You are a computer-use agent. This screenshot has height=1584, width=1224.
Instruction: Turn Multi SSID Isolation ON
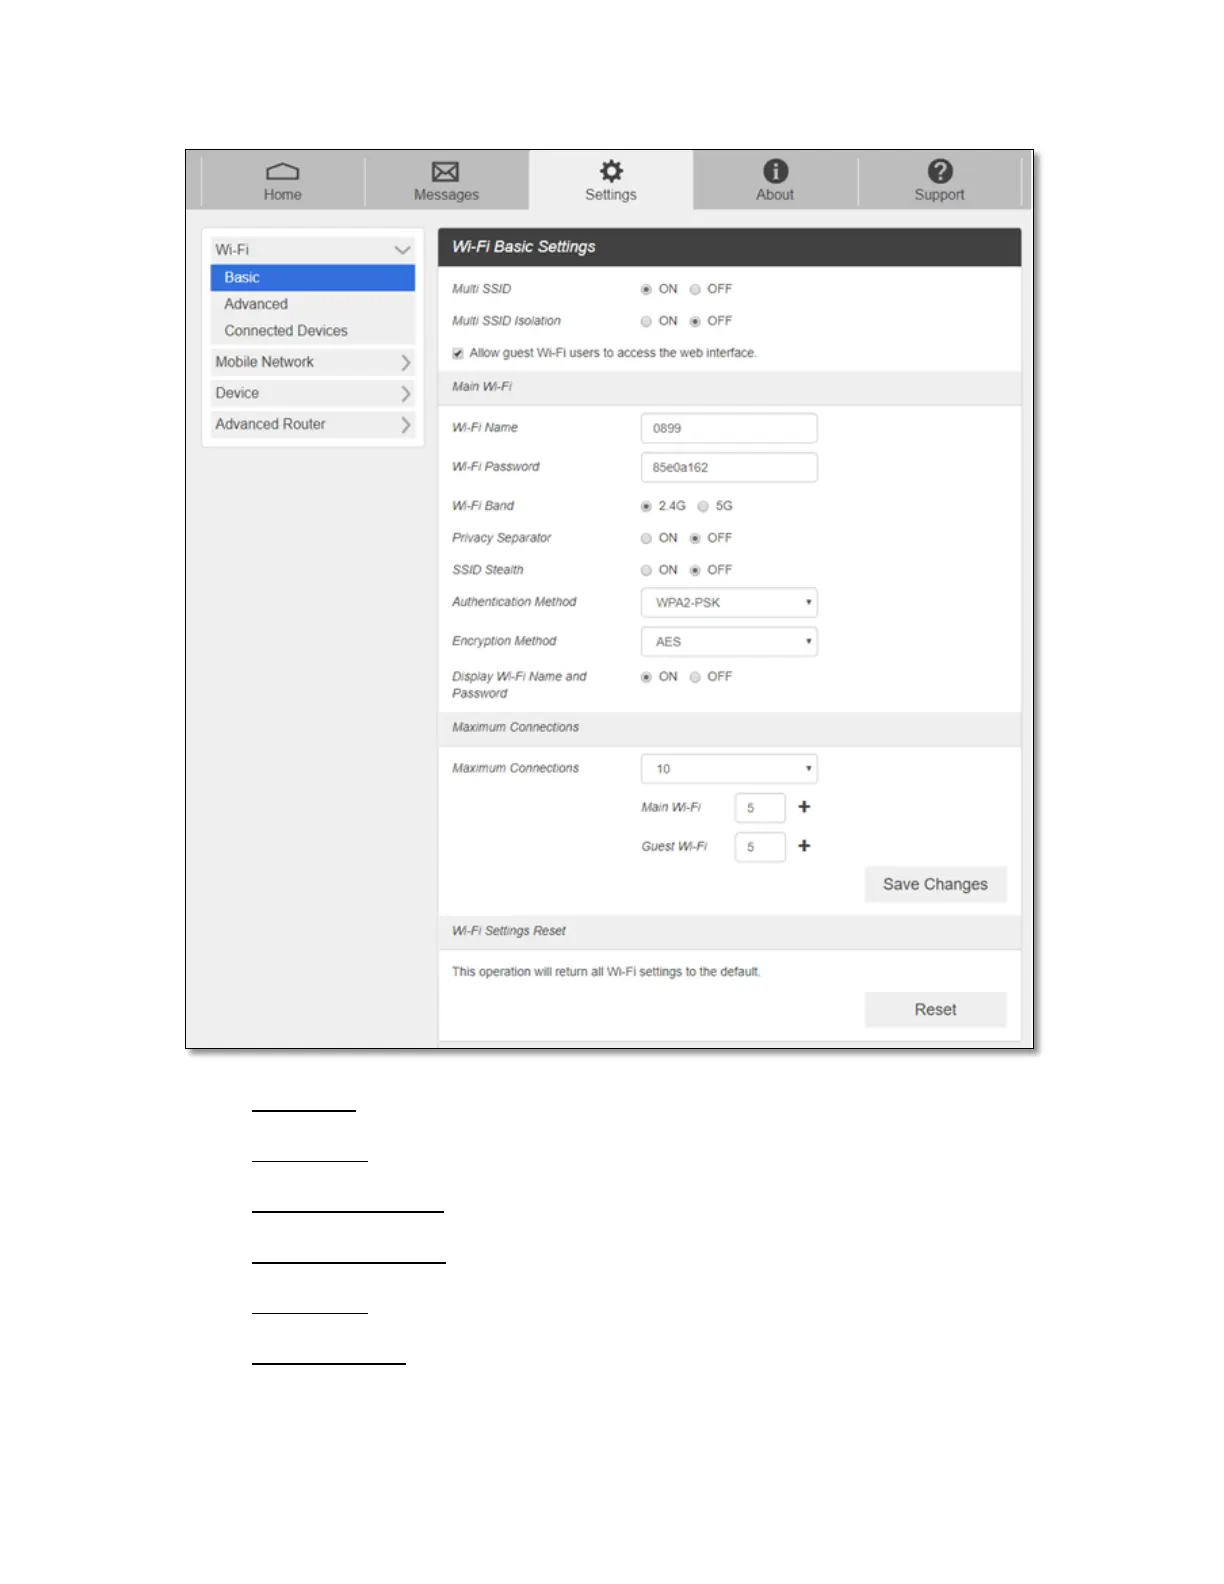646,322
